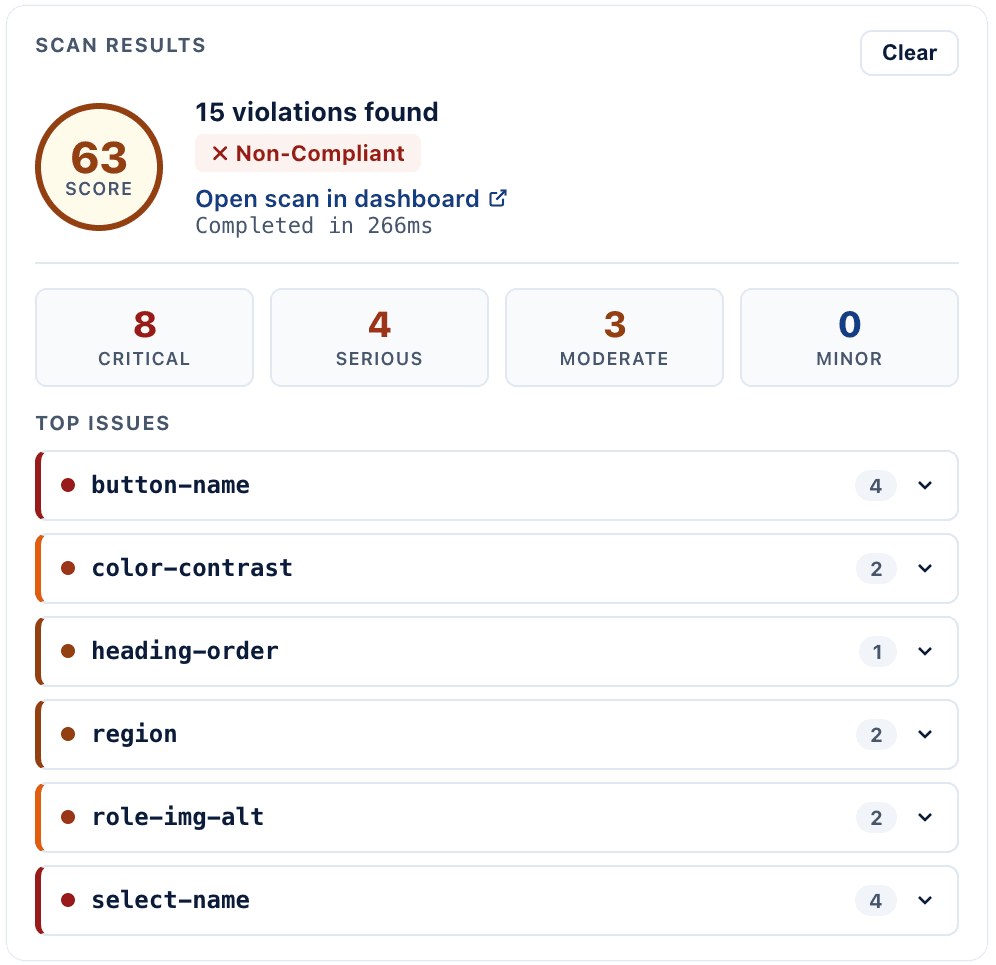Click the external link icon beside dashboard
Image resolution: width=996 pixels, height=965 pixels.
click(498, 198)
